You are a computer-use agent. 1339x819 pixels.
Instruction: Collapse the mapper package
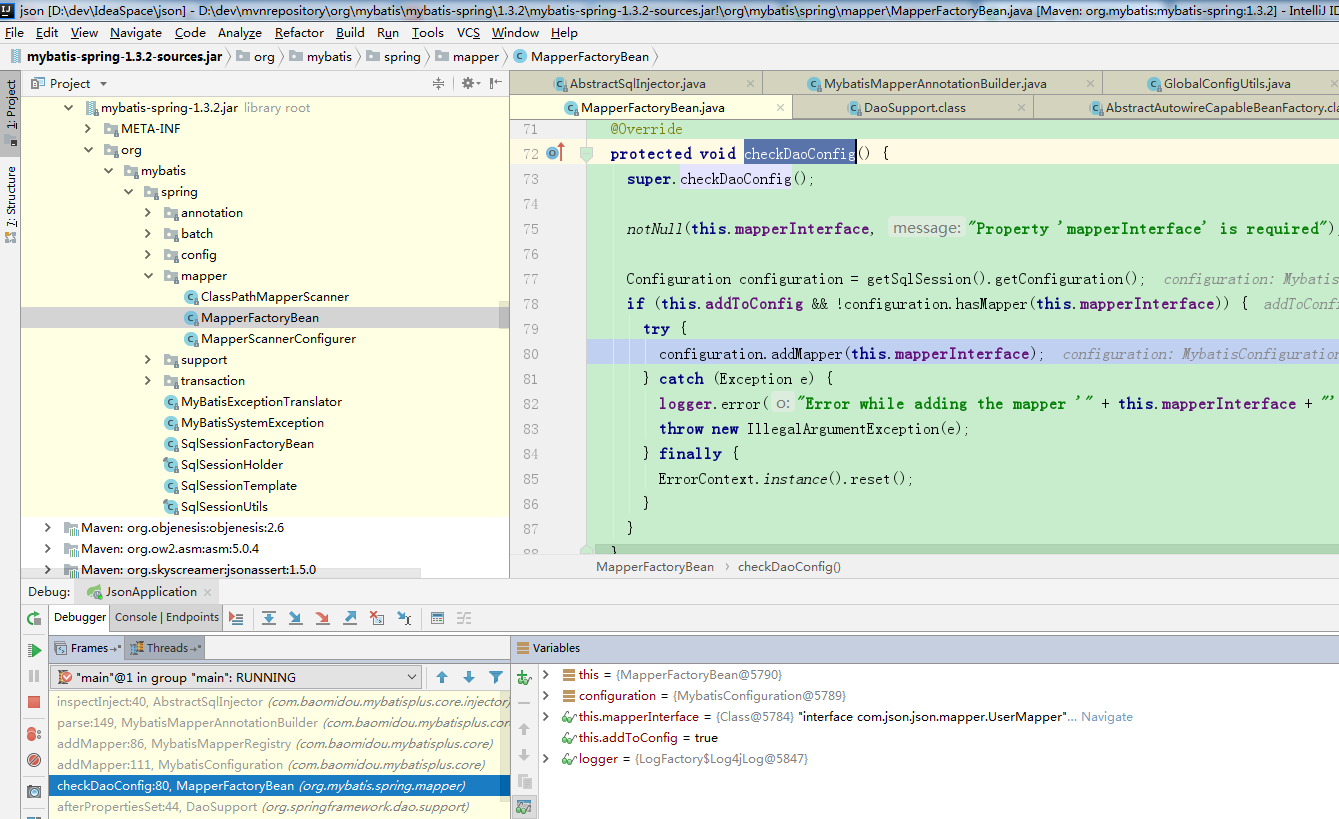(148, 276)
